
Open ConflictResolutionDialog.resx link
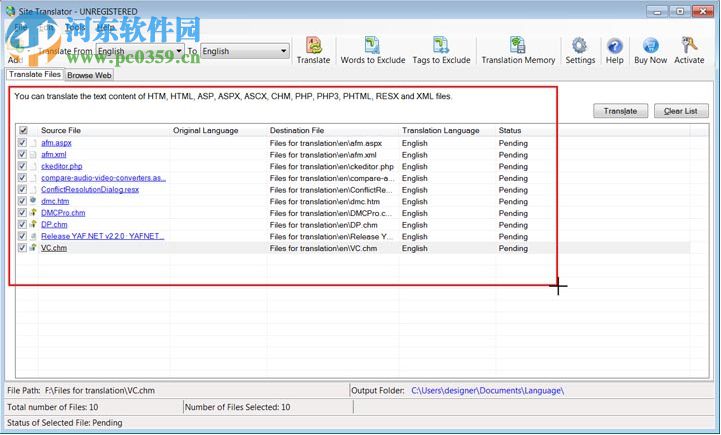coord(90,189)
